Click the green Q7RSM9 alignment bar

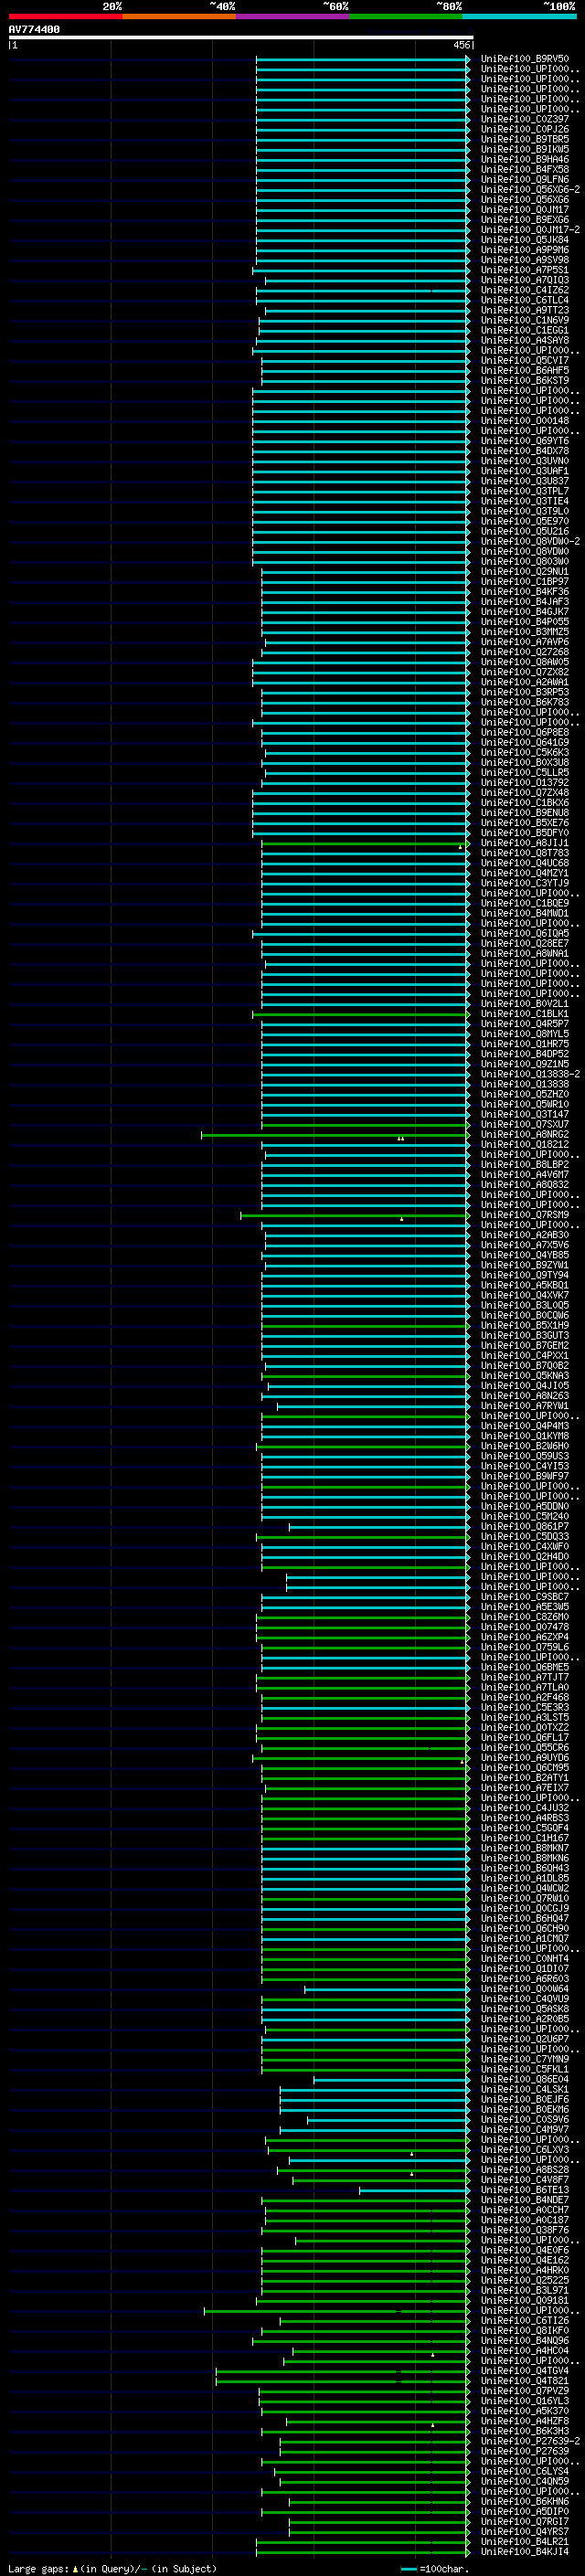[x=355, y=1215]
